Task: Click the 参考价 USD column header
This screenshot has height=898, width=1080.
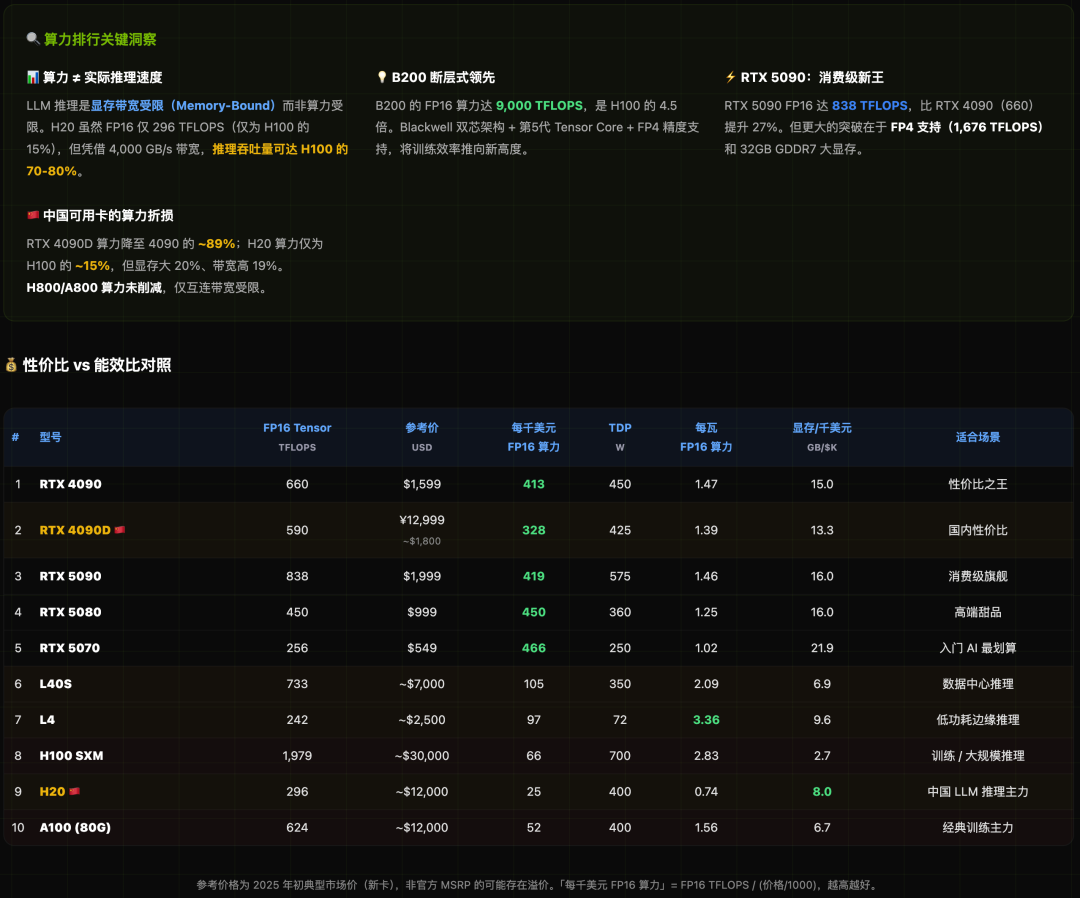Action: (422, 437)
